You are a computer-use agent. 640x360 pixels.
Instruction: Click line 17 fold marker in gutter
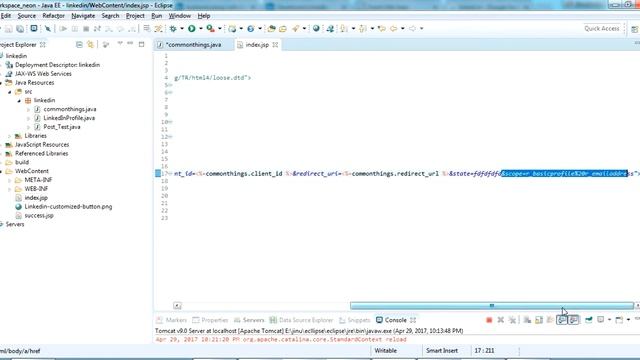click(170, 174)
